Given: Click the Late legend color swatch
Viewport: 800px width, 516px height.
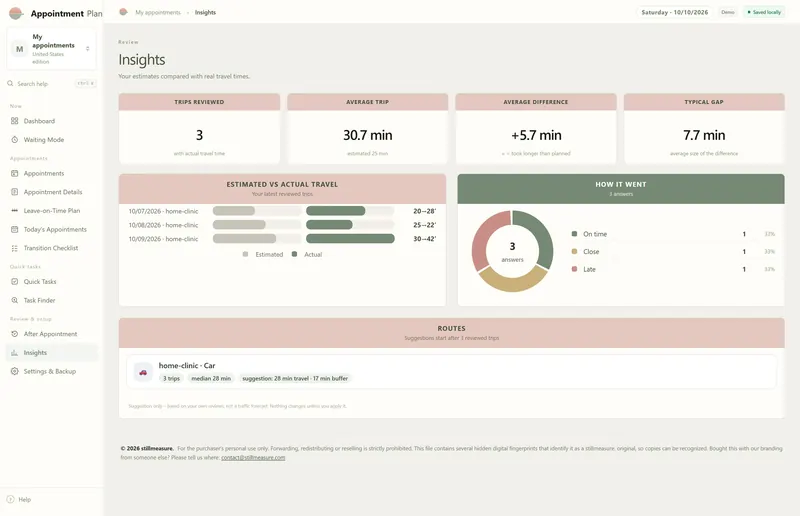Looking at the screenshot, I should point(574,269).
